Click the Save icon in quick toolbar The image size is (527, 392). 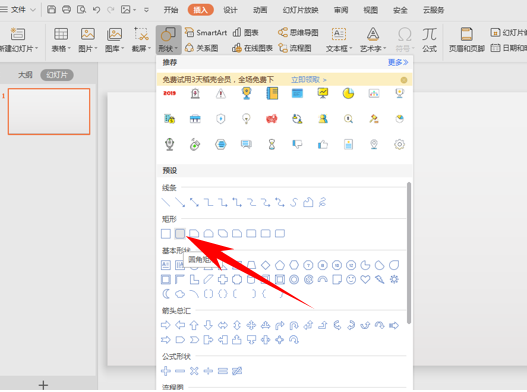[51, 9]
